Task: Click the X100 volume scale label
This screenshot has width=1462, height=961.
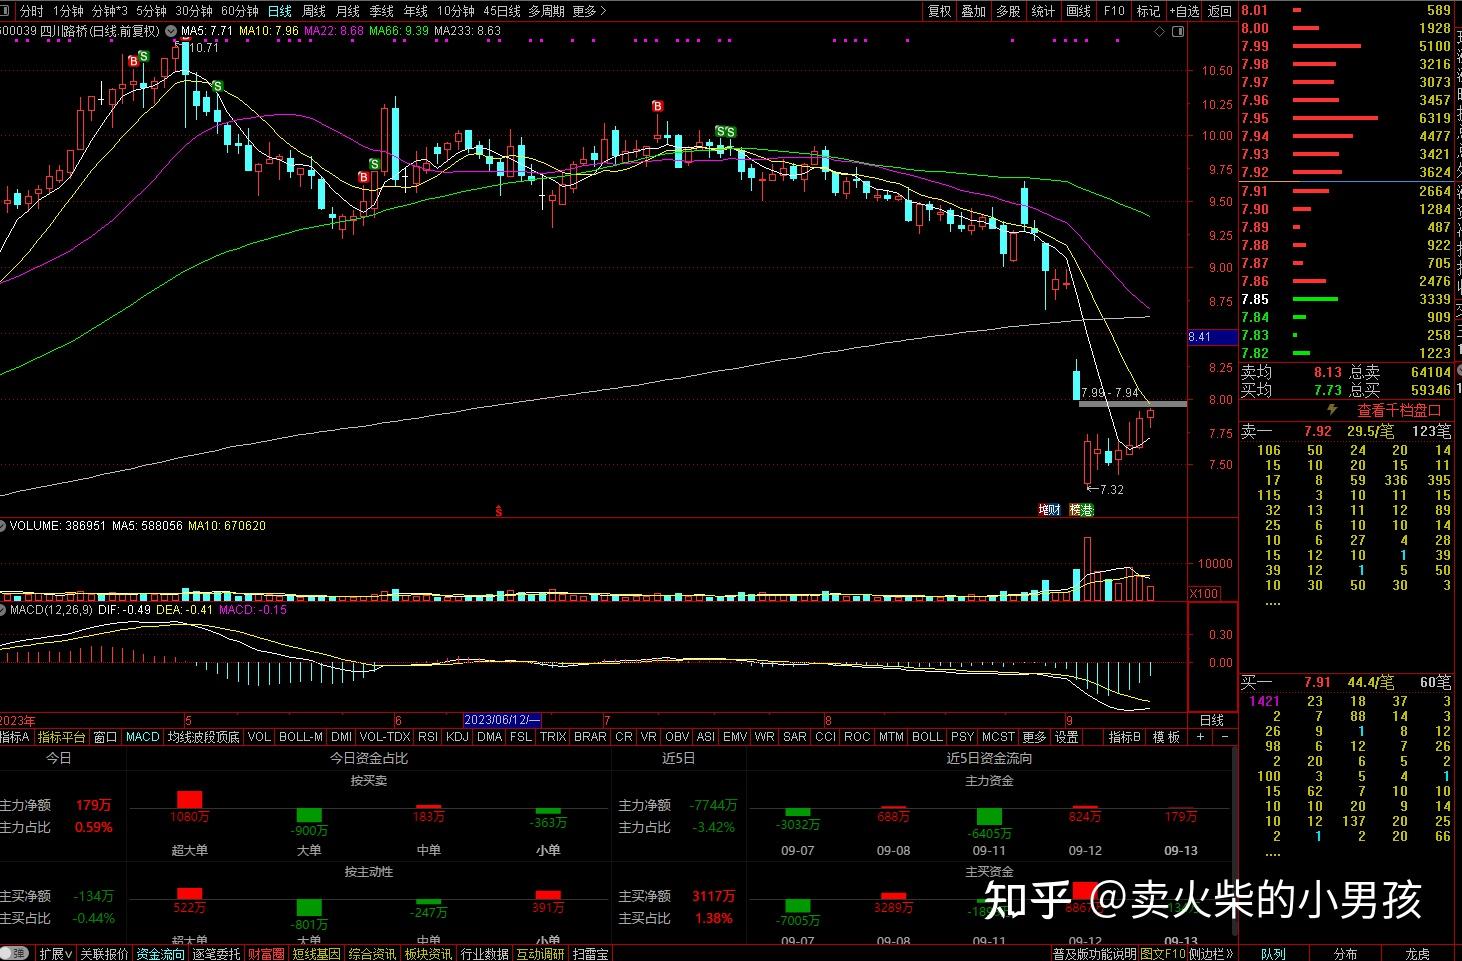Action: tap(1204, 593)
